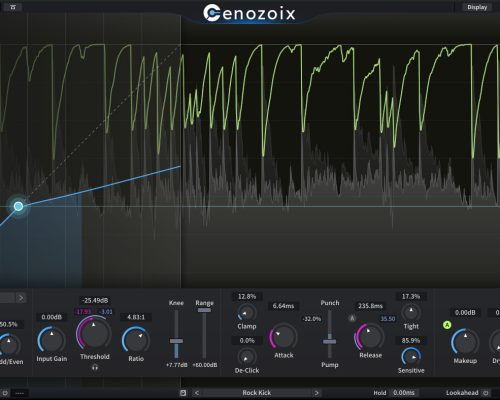Image resolution: width=500 pixels, height=400 pixels.
Task: Click the Clamp knob
Action: pos(247,313)
